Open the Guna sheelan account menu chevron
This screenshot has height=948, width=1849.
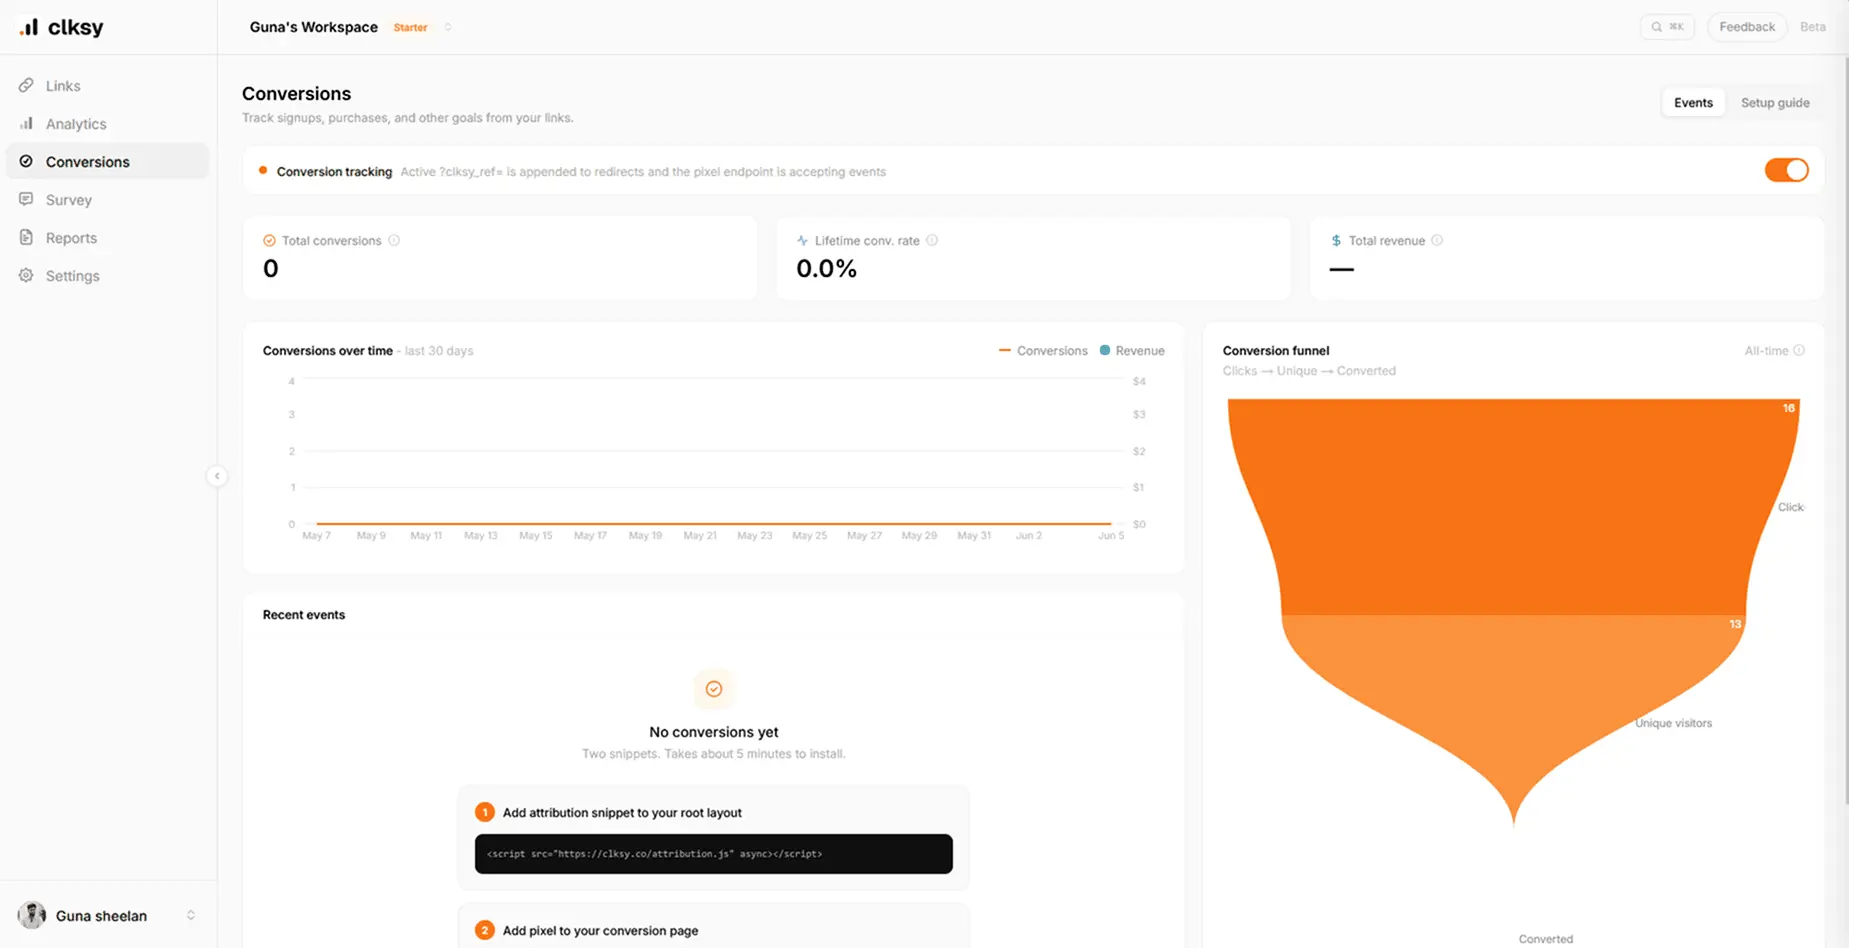[191, 915]
